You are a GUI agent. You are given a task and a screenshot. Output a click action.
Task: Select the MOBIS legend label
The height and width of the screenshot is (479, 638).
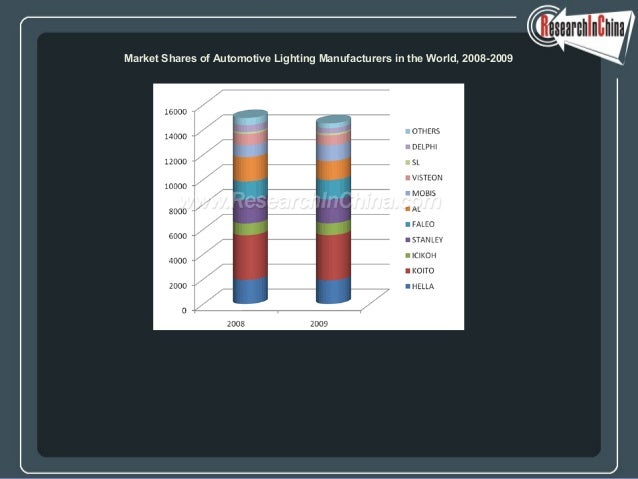tap(424, 193)
